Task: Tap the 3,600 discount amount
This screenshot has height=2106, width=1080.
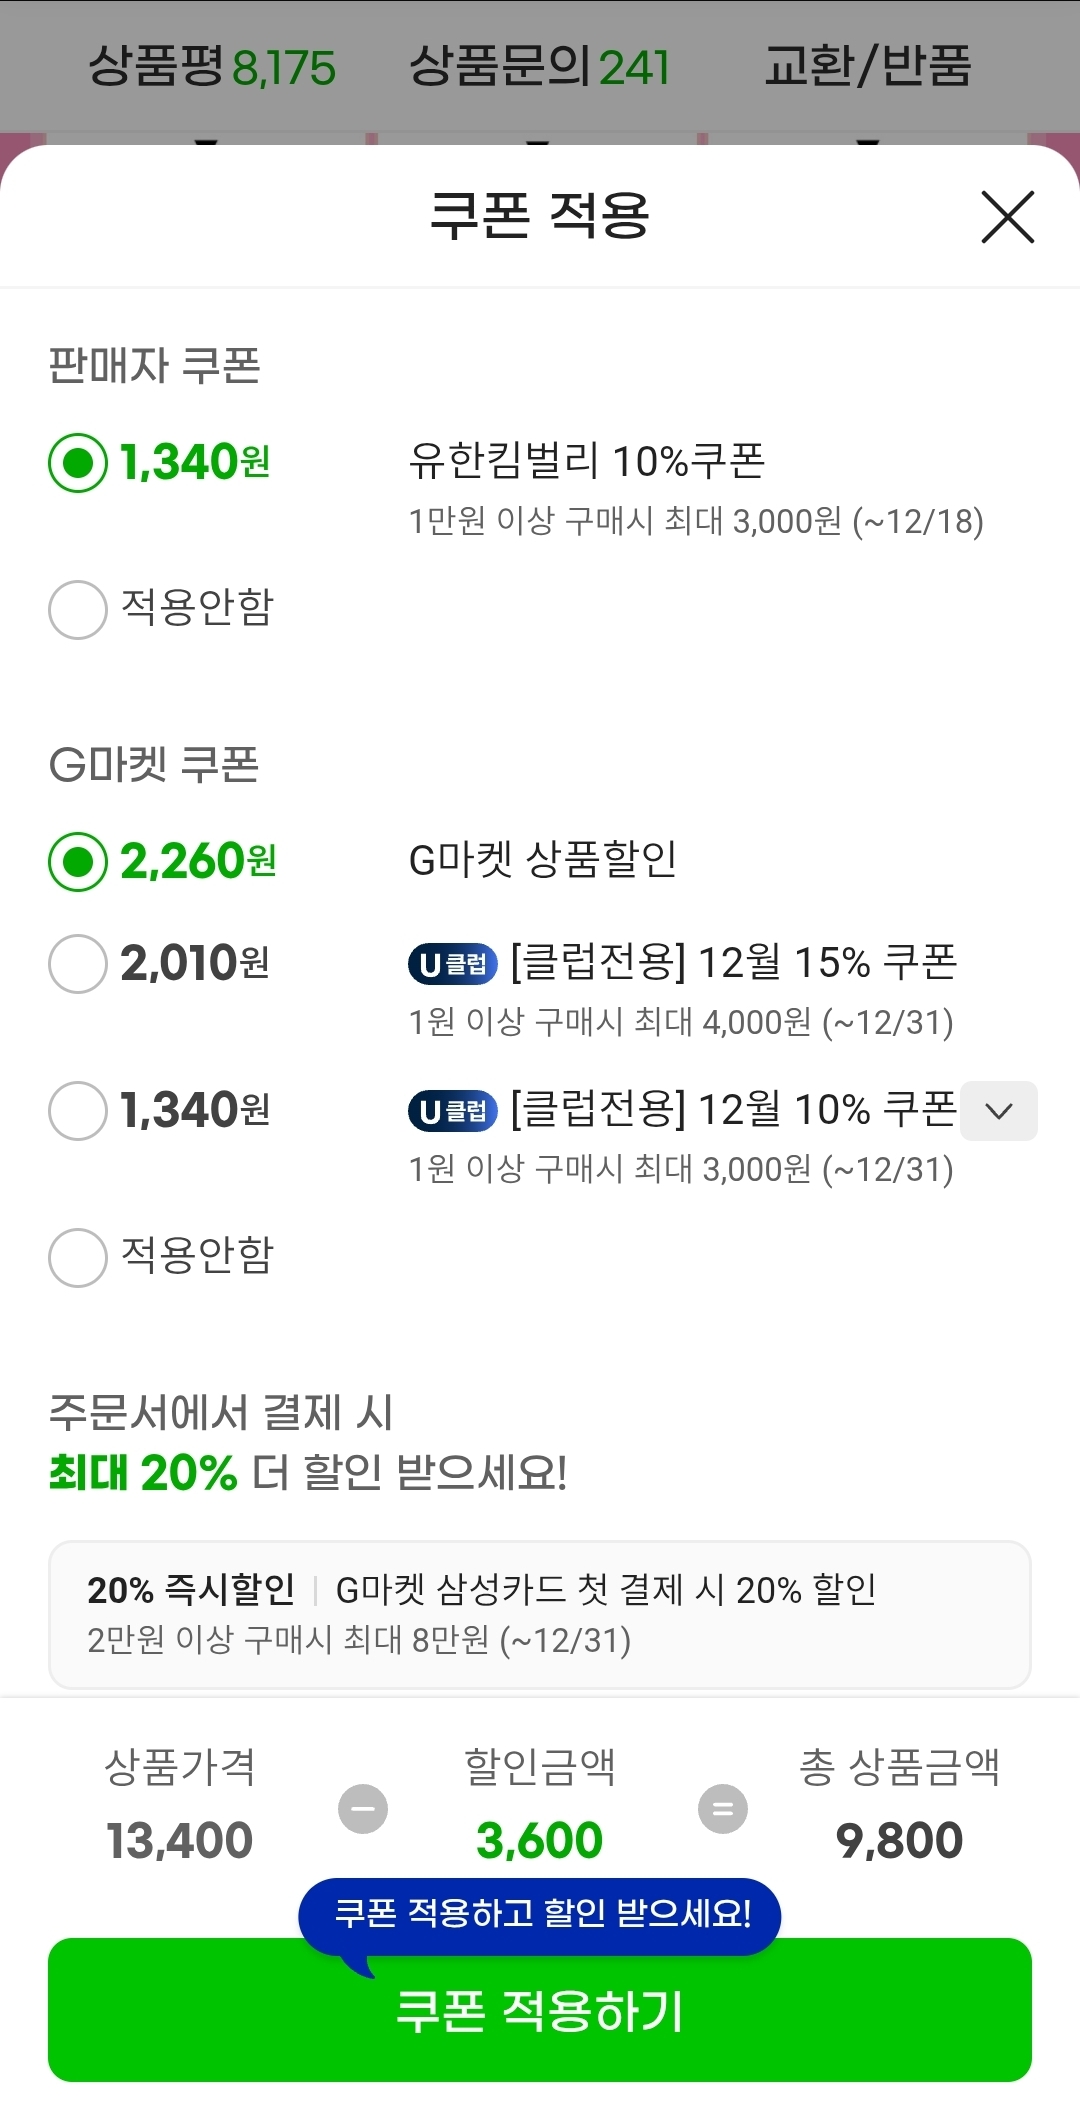Action: [539, 1840]
